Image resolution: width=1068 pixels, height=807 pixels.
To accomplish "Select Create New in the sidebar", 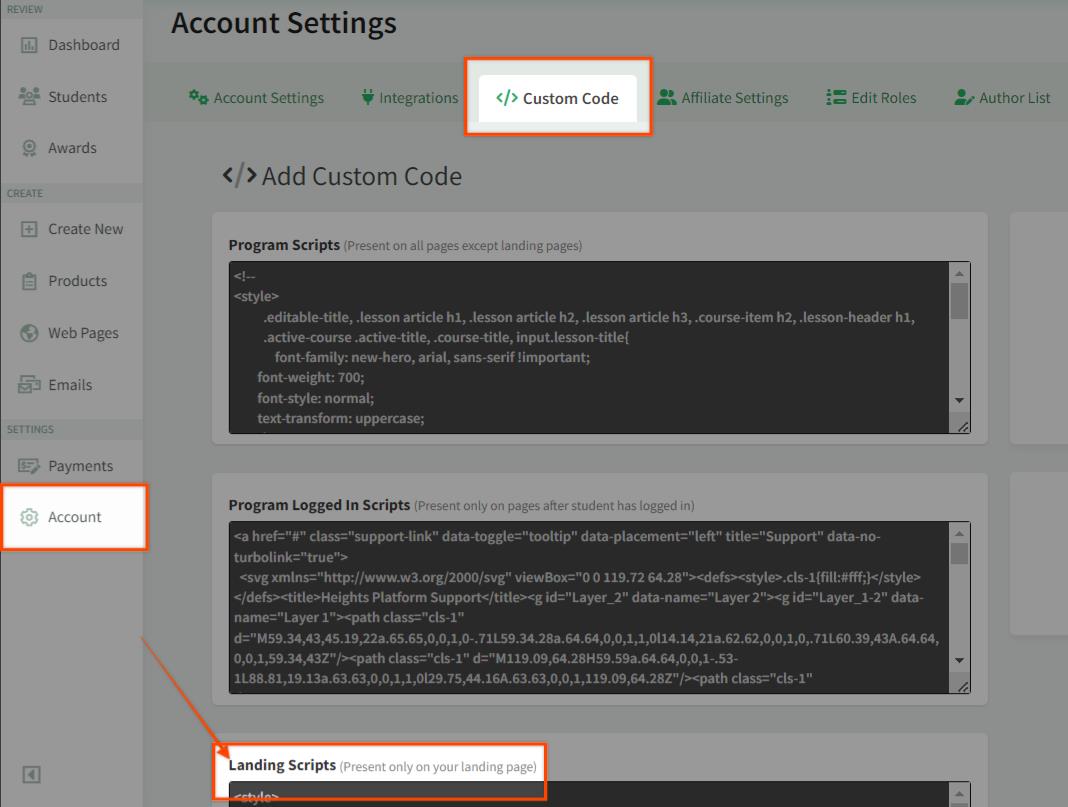I will click(x=72, y=230).
